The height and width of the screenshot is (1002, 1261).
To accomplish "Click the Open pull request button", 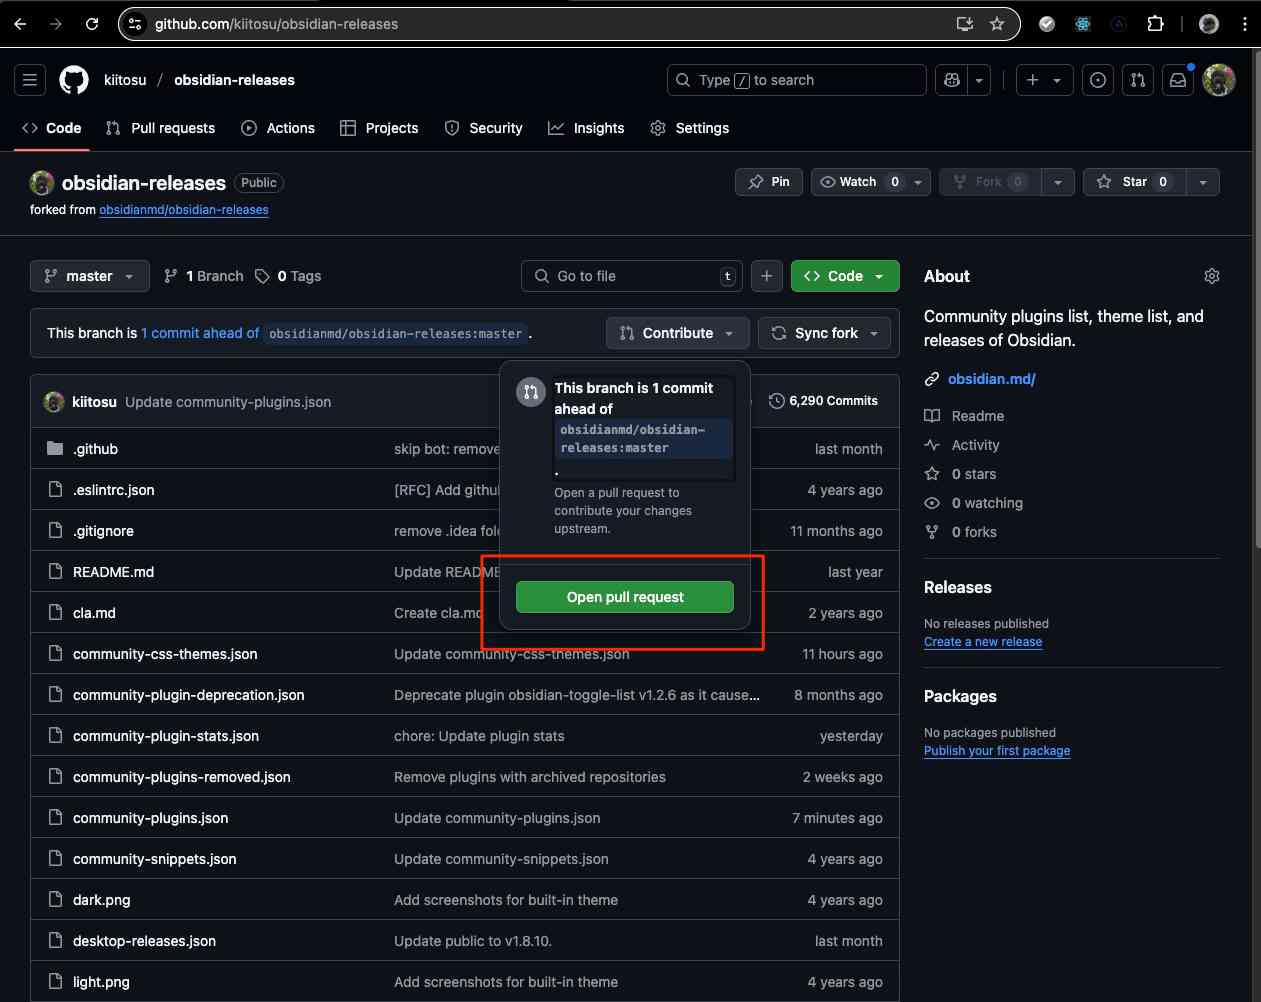I will (625, 597).
